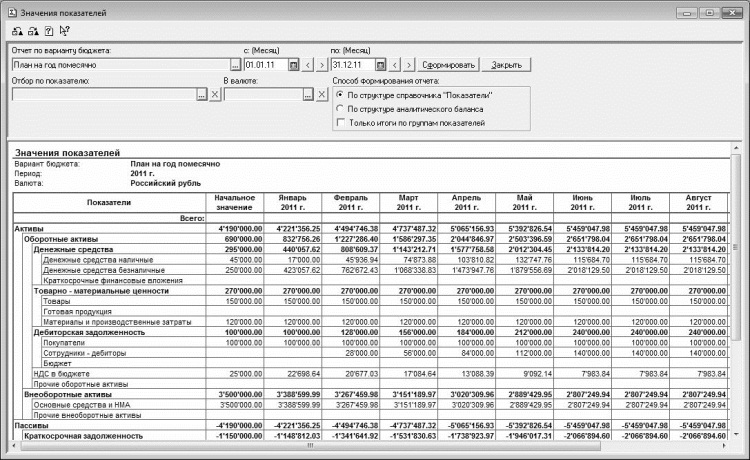The height and width of the screenshot is (460, 750).
Task: Click the horizontal scrollbar right arrow
Action: 725,446
